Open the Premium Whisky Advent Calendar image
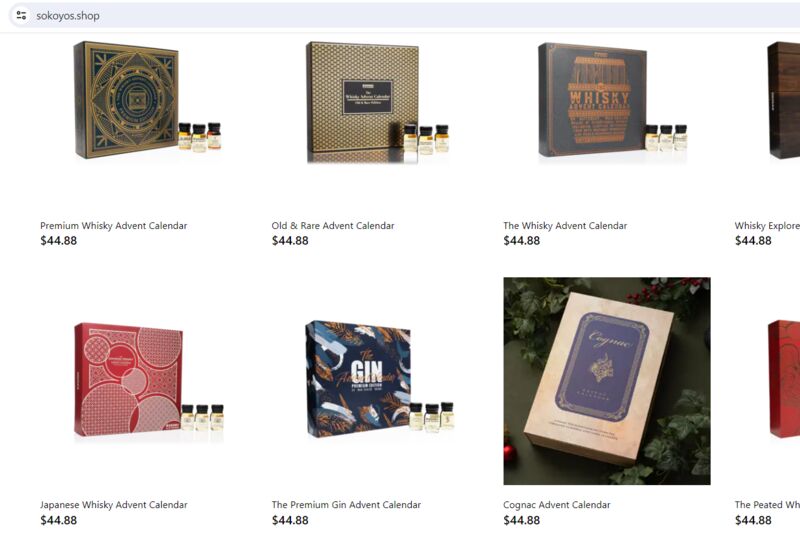800x557 pixels. (x=148, y=100)
